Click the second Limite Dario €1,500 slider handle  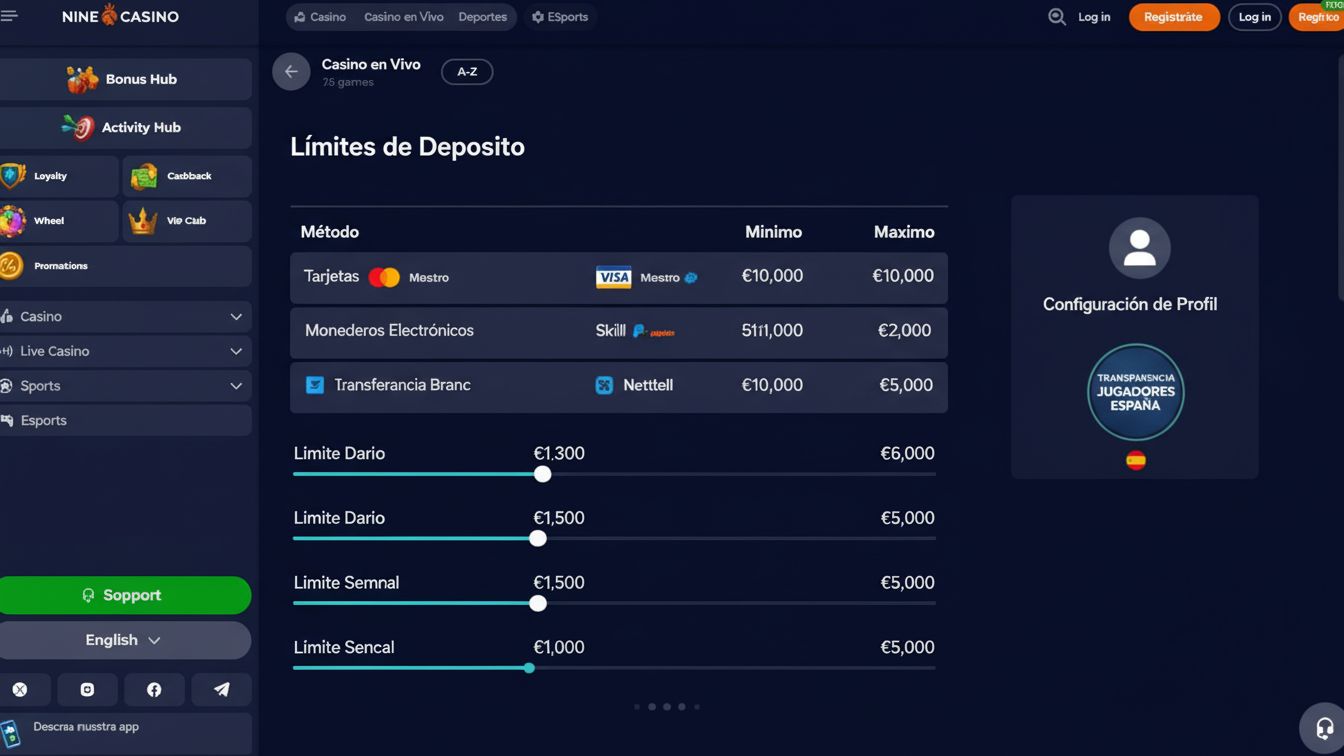coord(538,538)
